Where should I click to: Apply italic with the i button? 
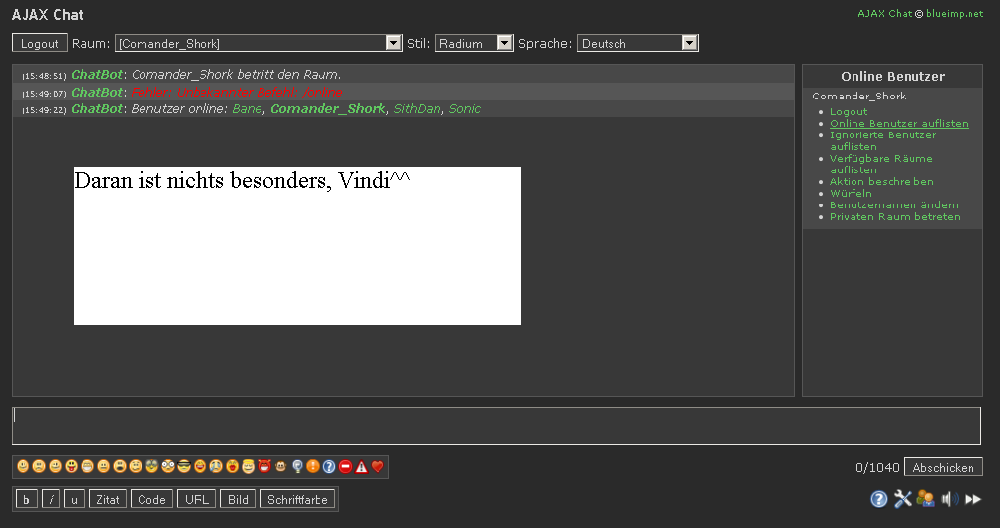coord(50,499)
